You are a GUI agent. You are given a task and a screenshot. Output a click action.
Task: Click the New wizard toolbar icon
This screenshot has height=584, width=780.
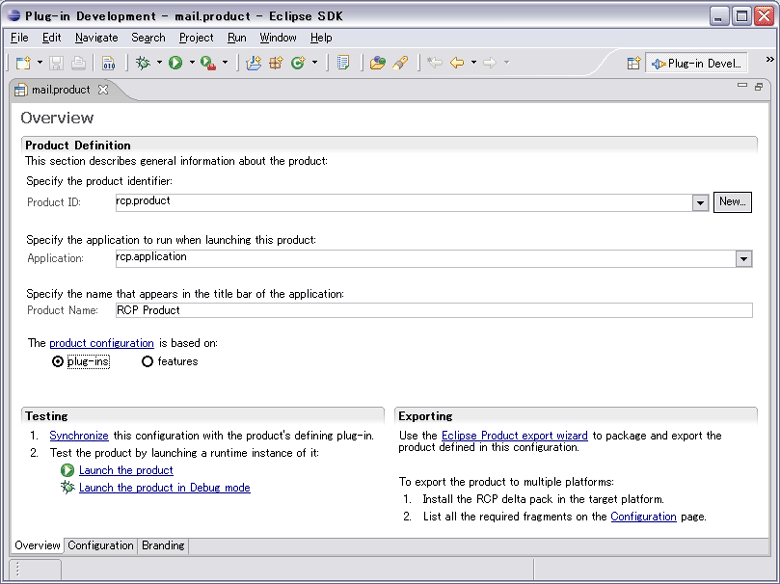tap(23, 63)
